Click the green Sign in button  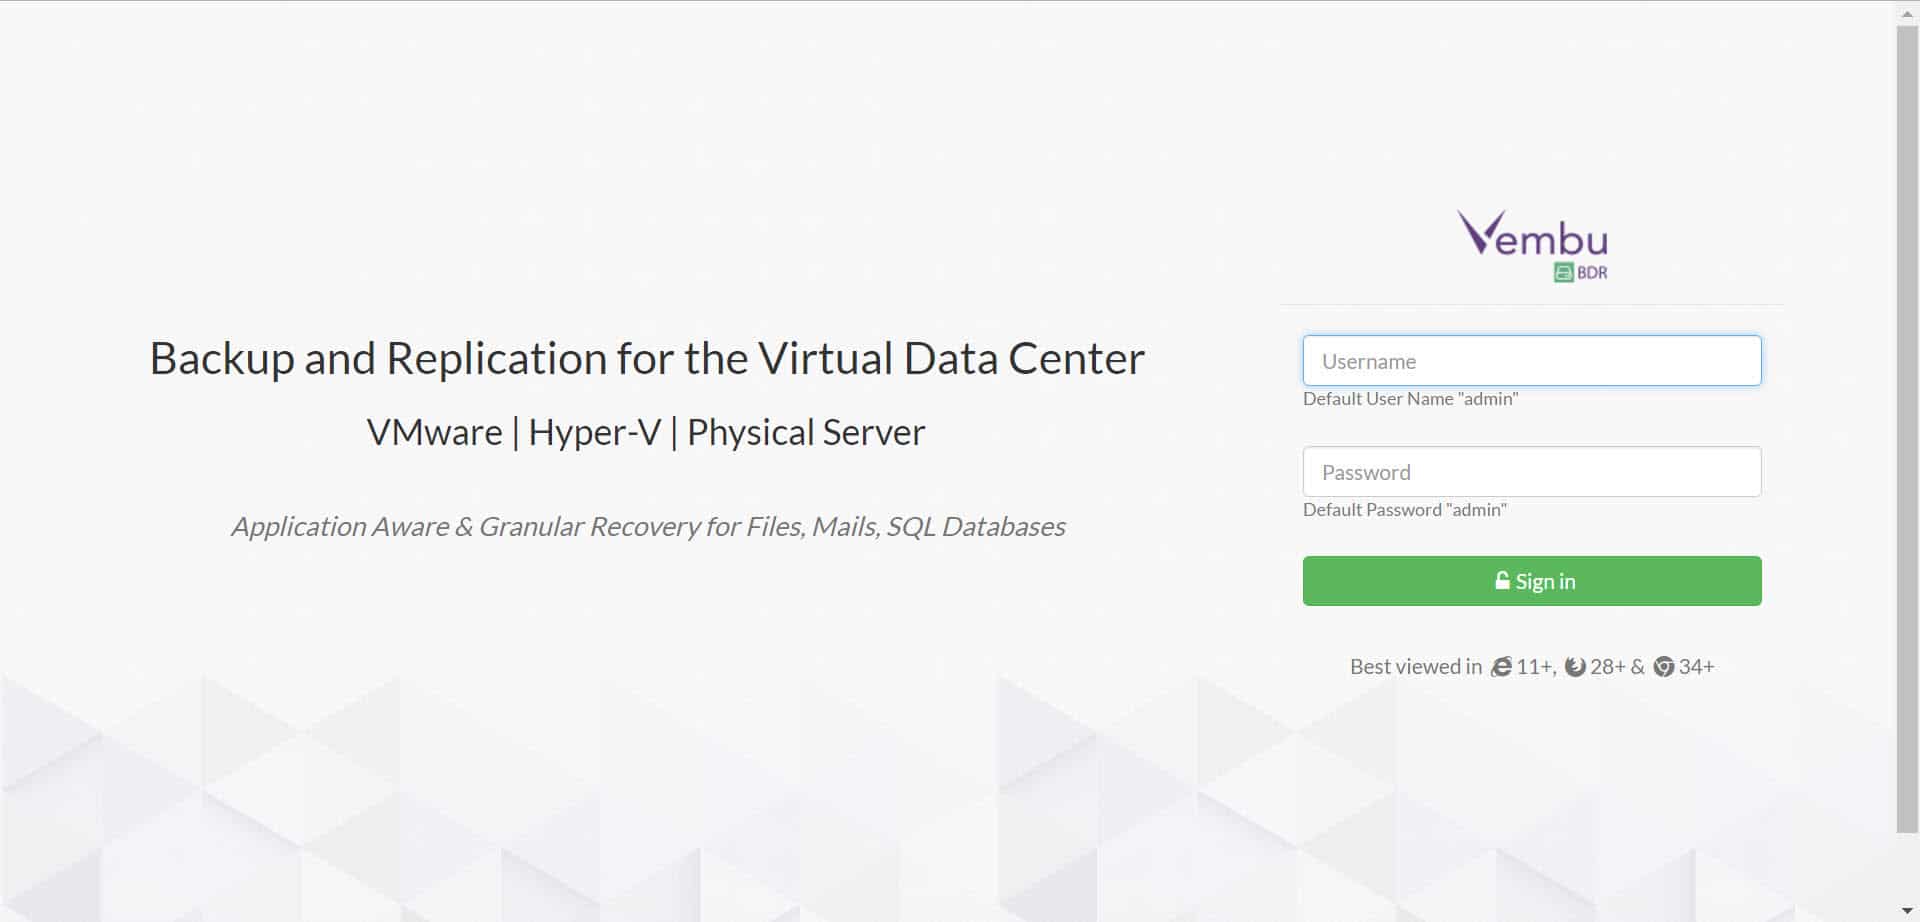coord(1531,581)
